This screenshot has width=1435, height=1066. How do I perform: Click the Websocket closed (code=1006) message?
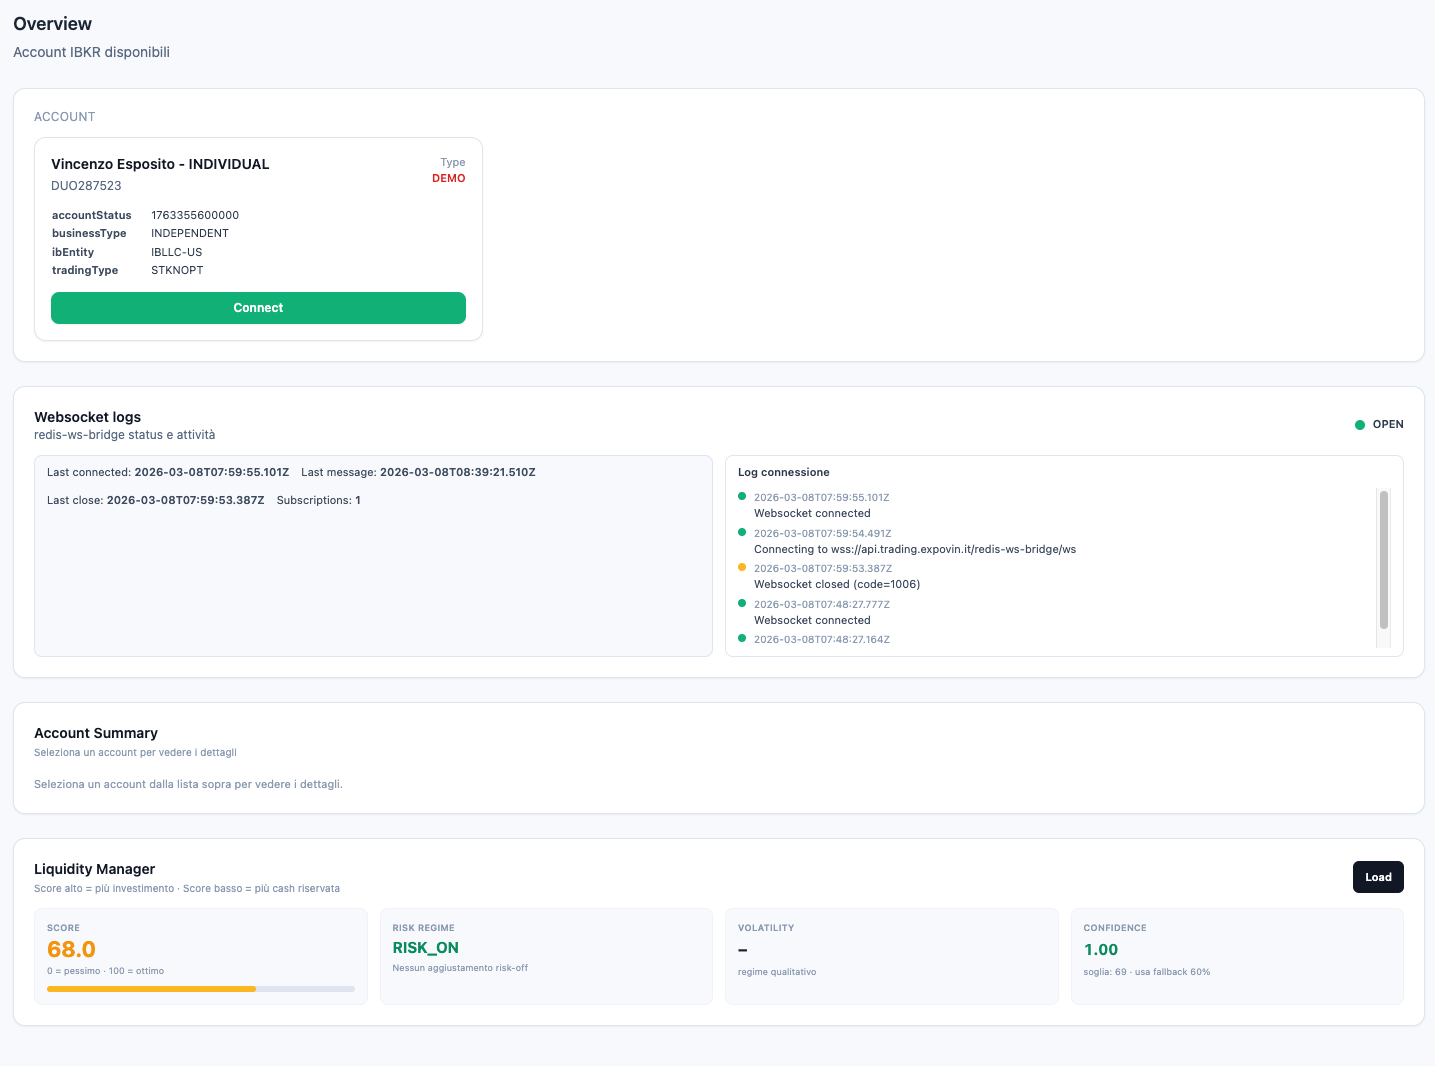tap(836, 584)
